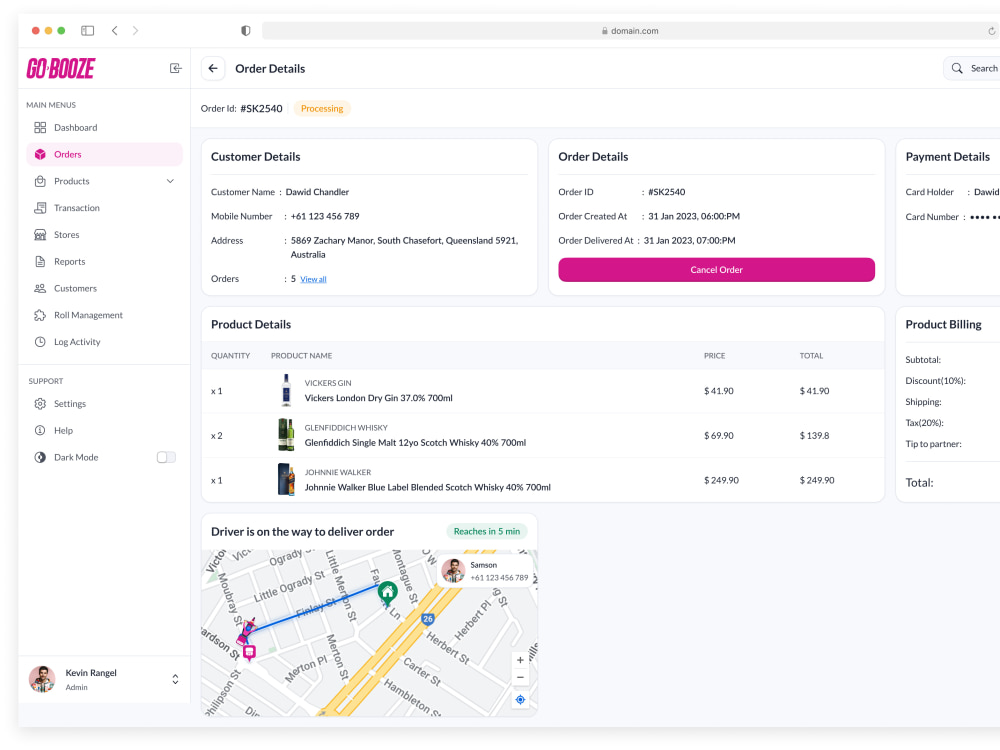The height and width of the screenshot is (750, 1000).
Task: Click the pink driver vehicle marker on map
Action: click(x=246, y=631)
